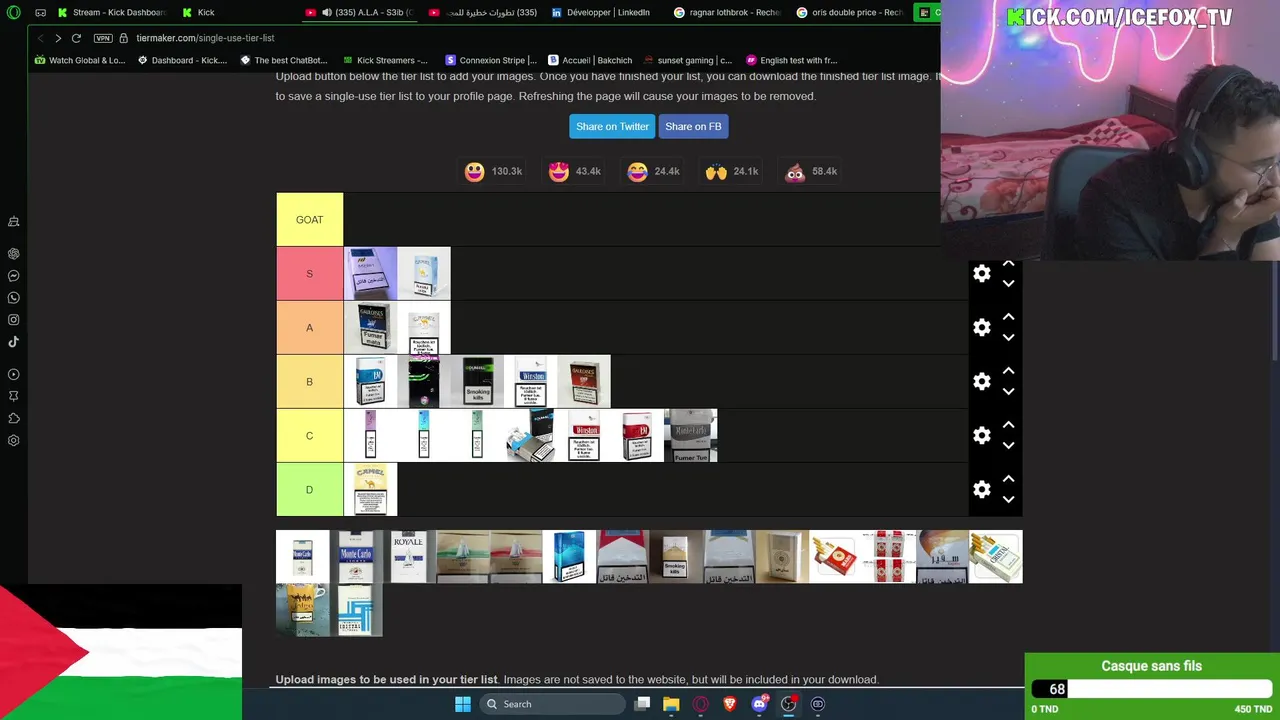This screenshot has width=1280, height=720.
Task: Move the C tier row down
Action: click(1008, 446)
